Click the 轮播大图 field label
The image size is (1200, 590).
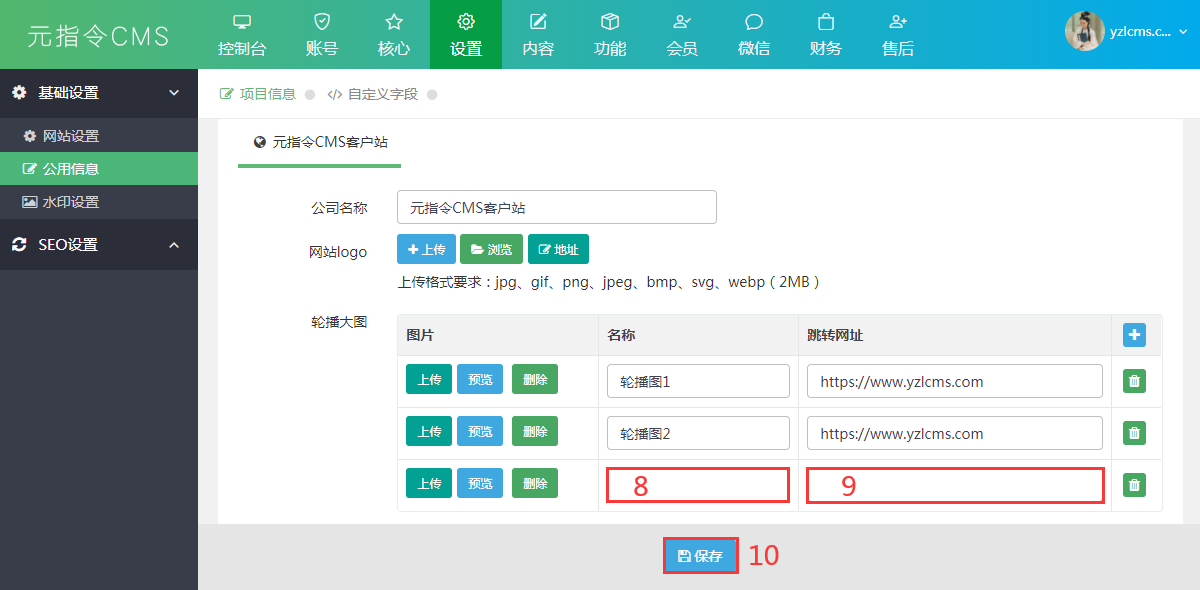(339, 322)
